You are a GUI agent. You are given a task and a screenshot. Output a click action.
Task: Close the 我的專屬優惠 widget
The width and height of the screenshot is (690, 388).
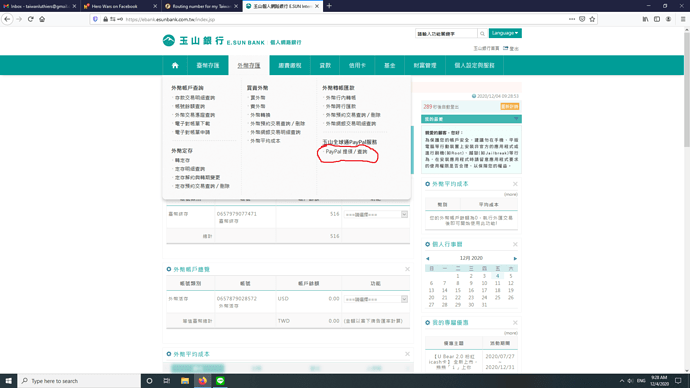click(515, 323)
